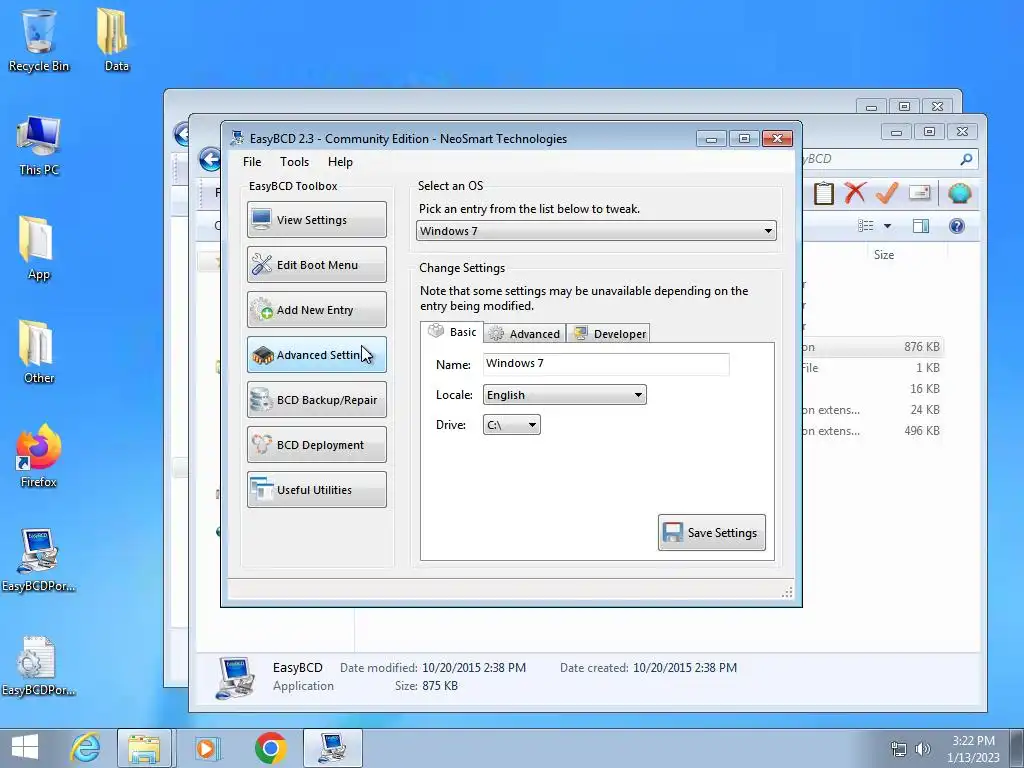
Task: Expand the Locale dropdown showing English
Action: [x=565, y=394]
